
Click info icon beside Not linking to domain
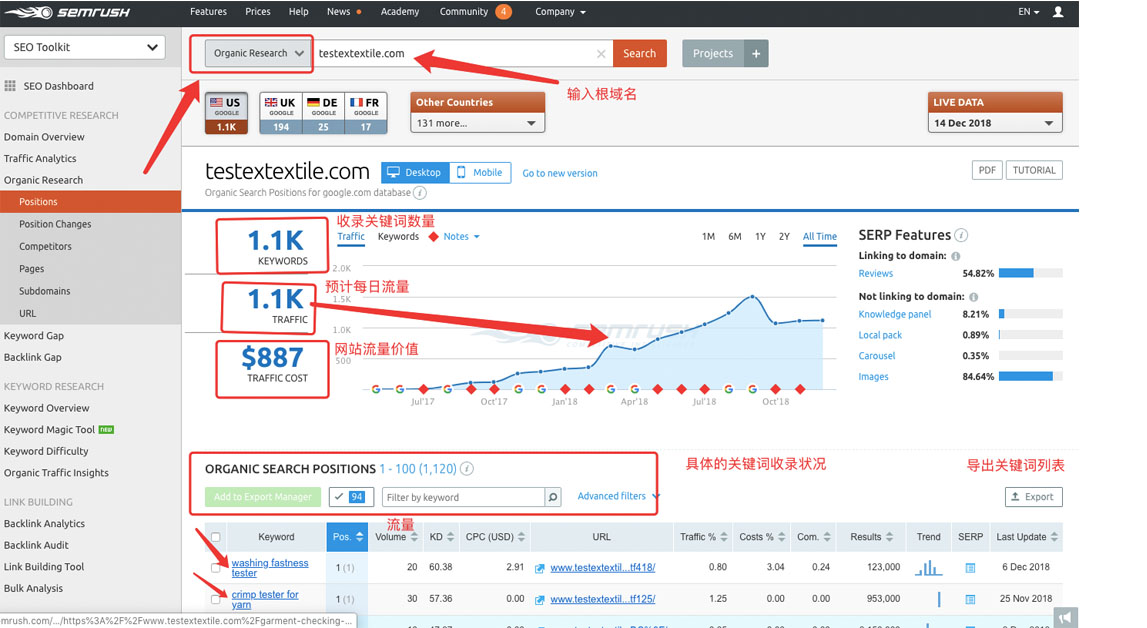[974, 297]
